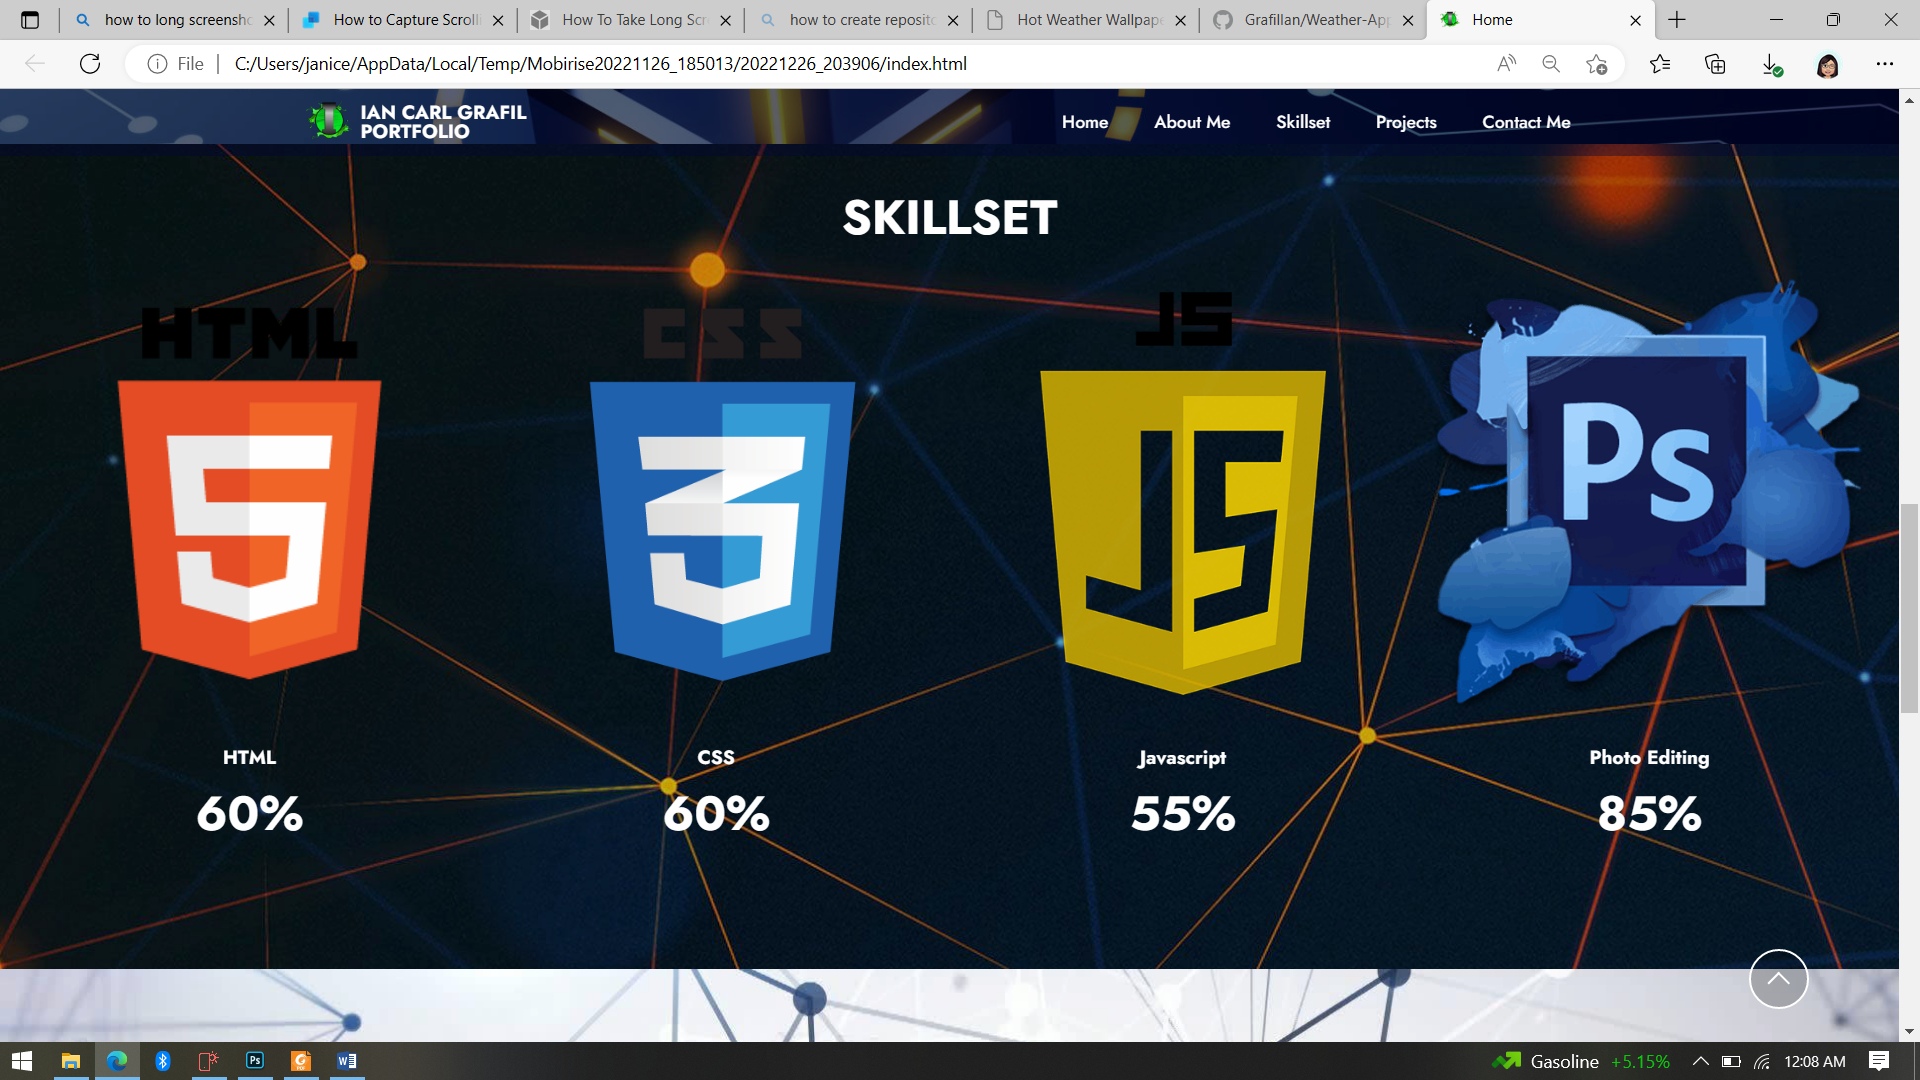Viewport: 1920px width, 1080px height.
Task: Navigate to the Projects section
Action: click(x=1406, y=122)
